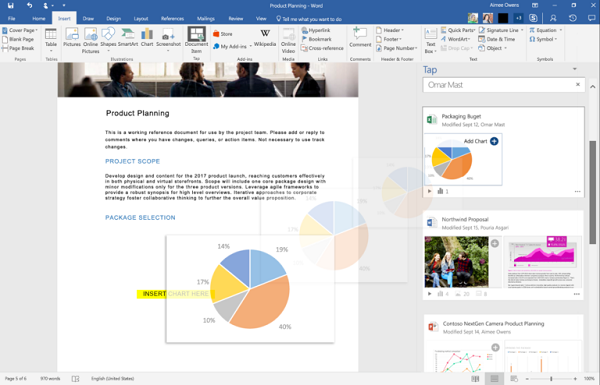Switch to Read Mode view in status bar
600x385 pixels.
[x=475, y=378]
